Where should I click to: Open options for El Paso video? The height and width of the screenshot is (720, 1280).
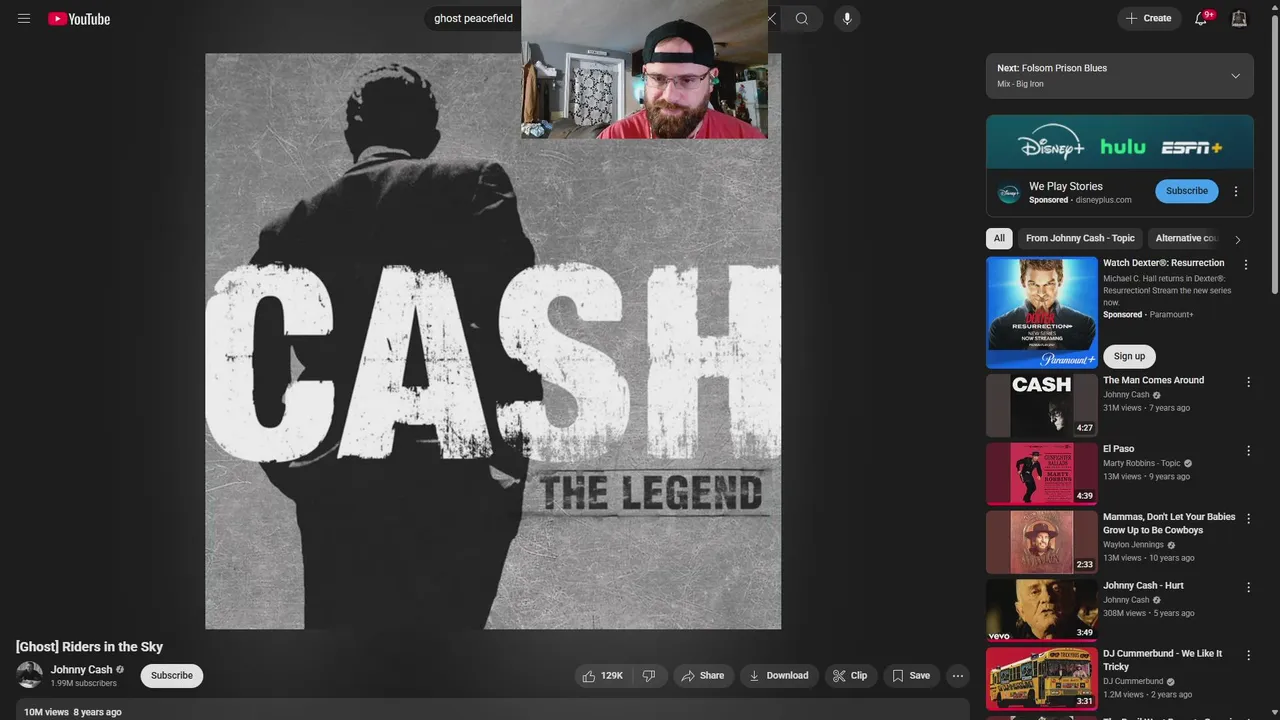pyautogui.click(x=1248, y=451)
